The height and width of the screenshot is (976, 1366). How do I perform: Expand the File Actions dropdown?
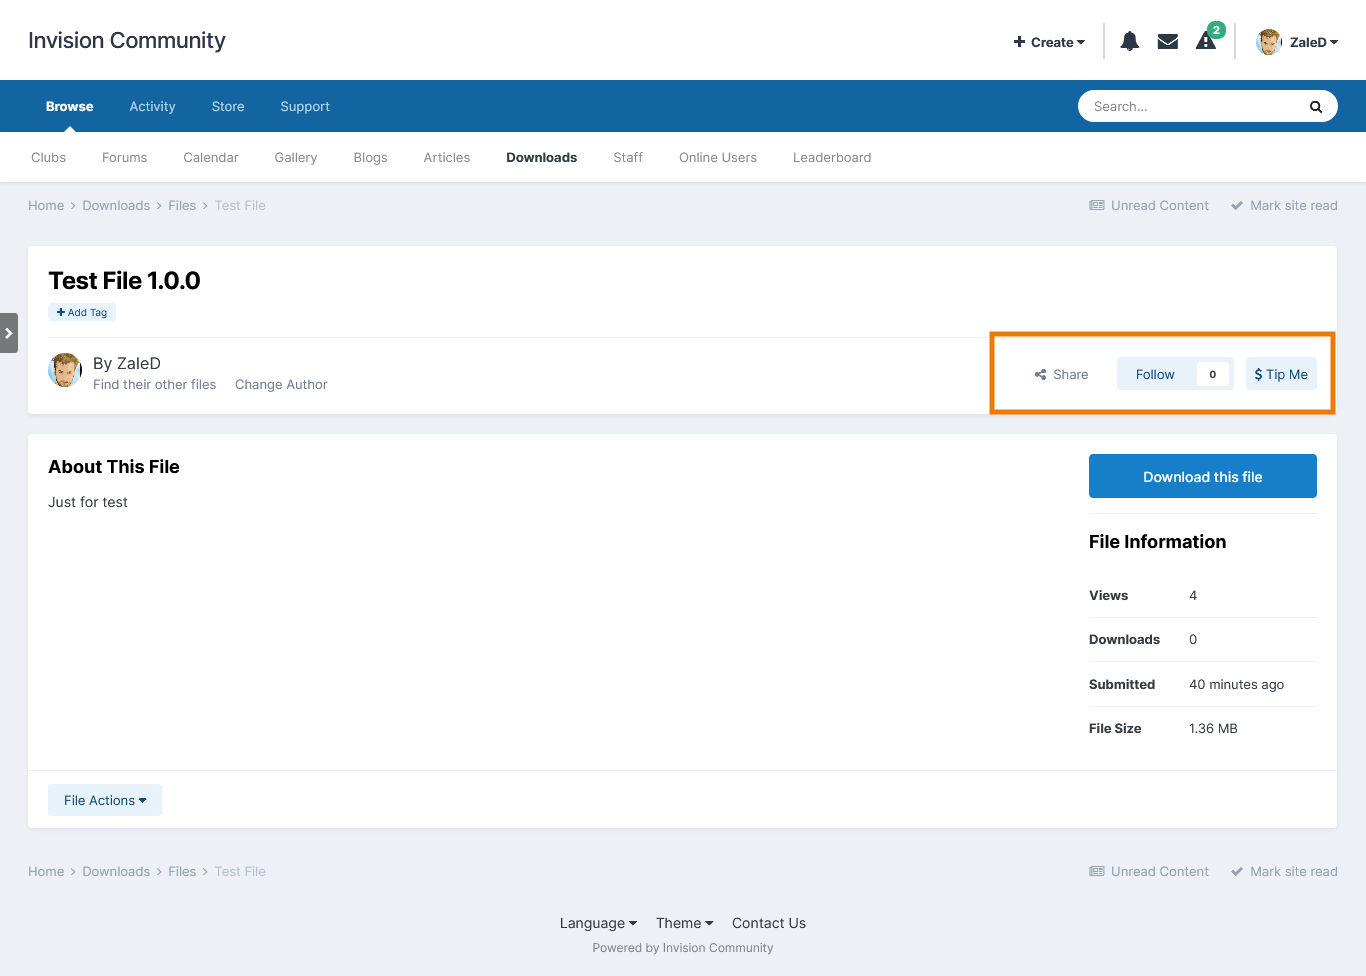pyautogui.click(x=105, y=800)
